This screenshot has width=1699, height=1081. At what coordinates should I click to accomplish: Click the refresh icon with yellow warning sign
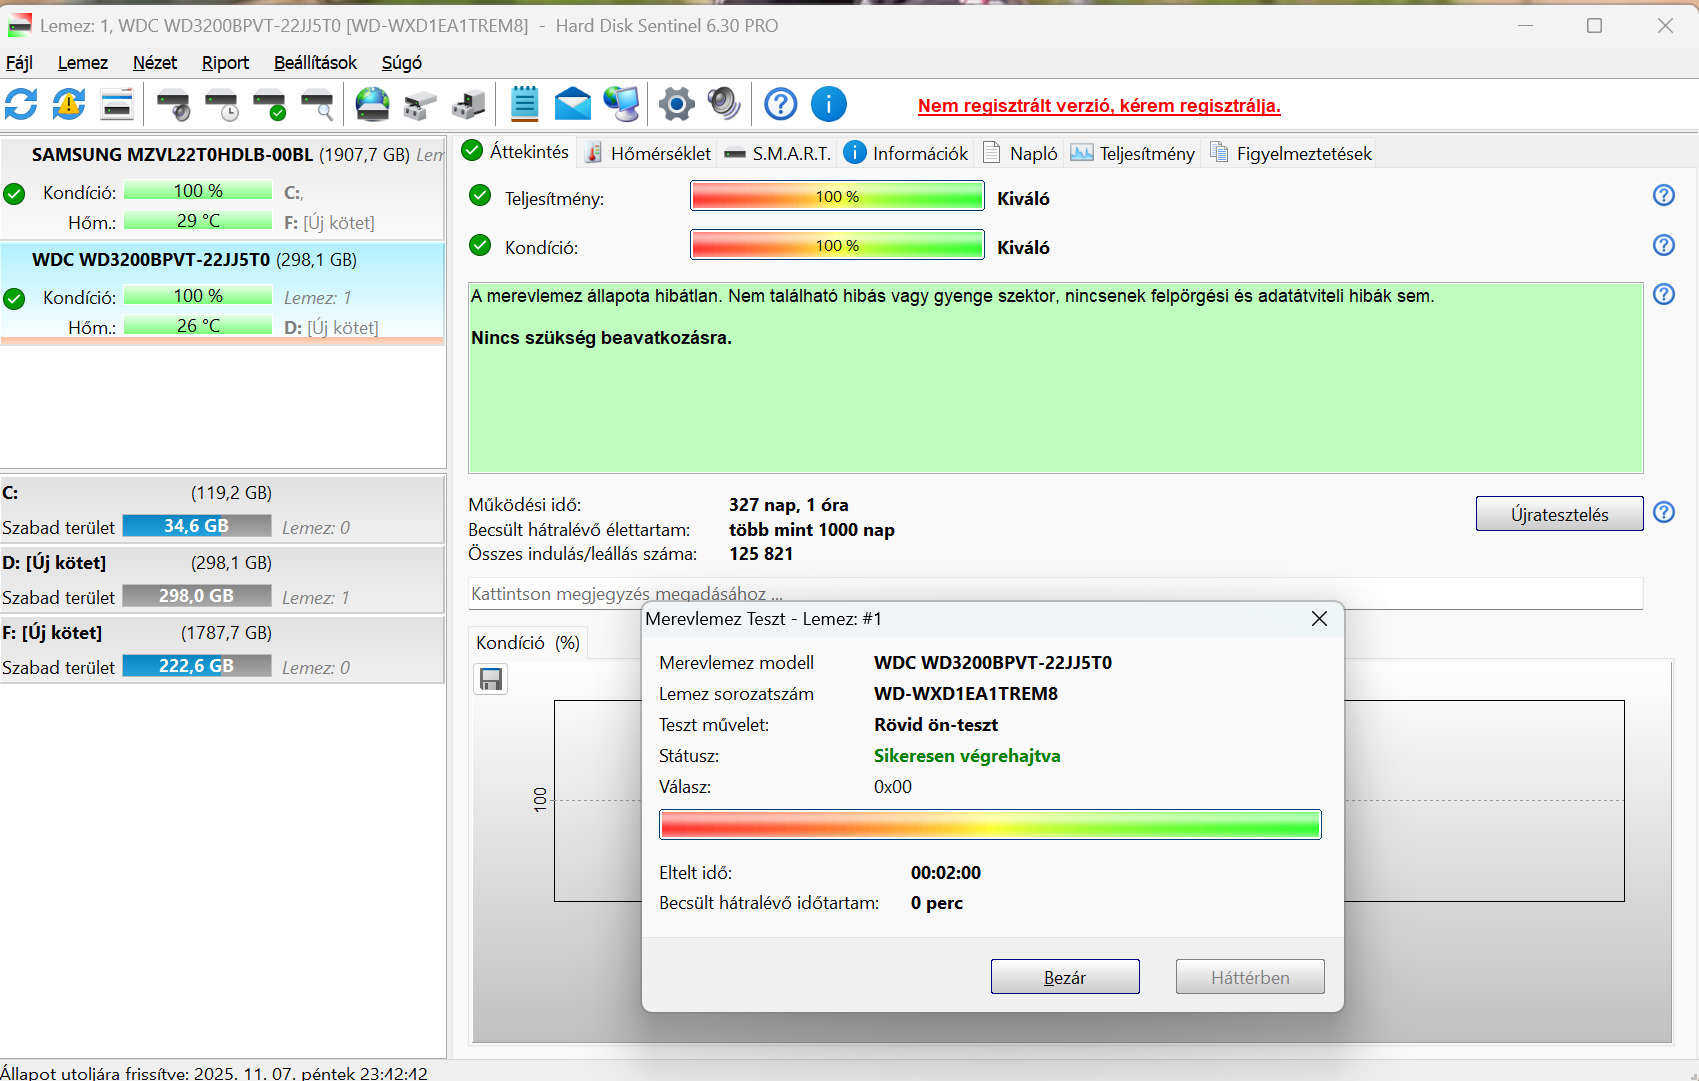(69, 104)
